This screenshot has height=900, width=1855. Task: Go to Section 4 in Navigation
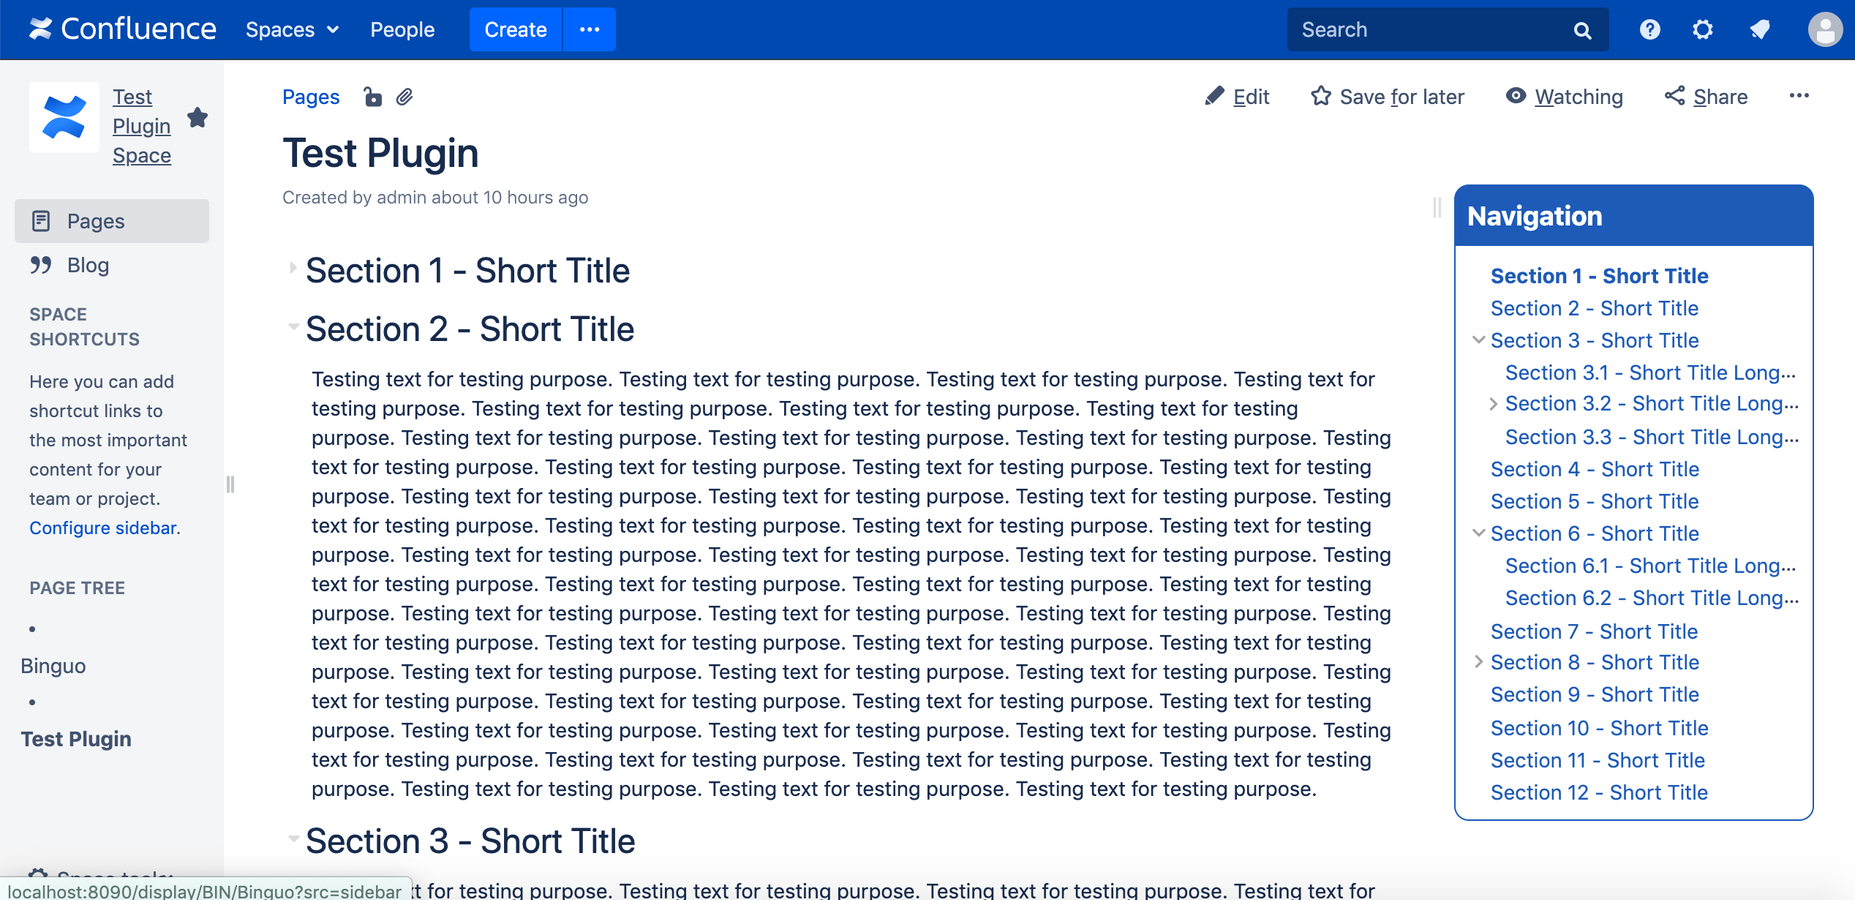[x=1595, y=469]
